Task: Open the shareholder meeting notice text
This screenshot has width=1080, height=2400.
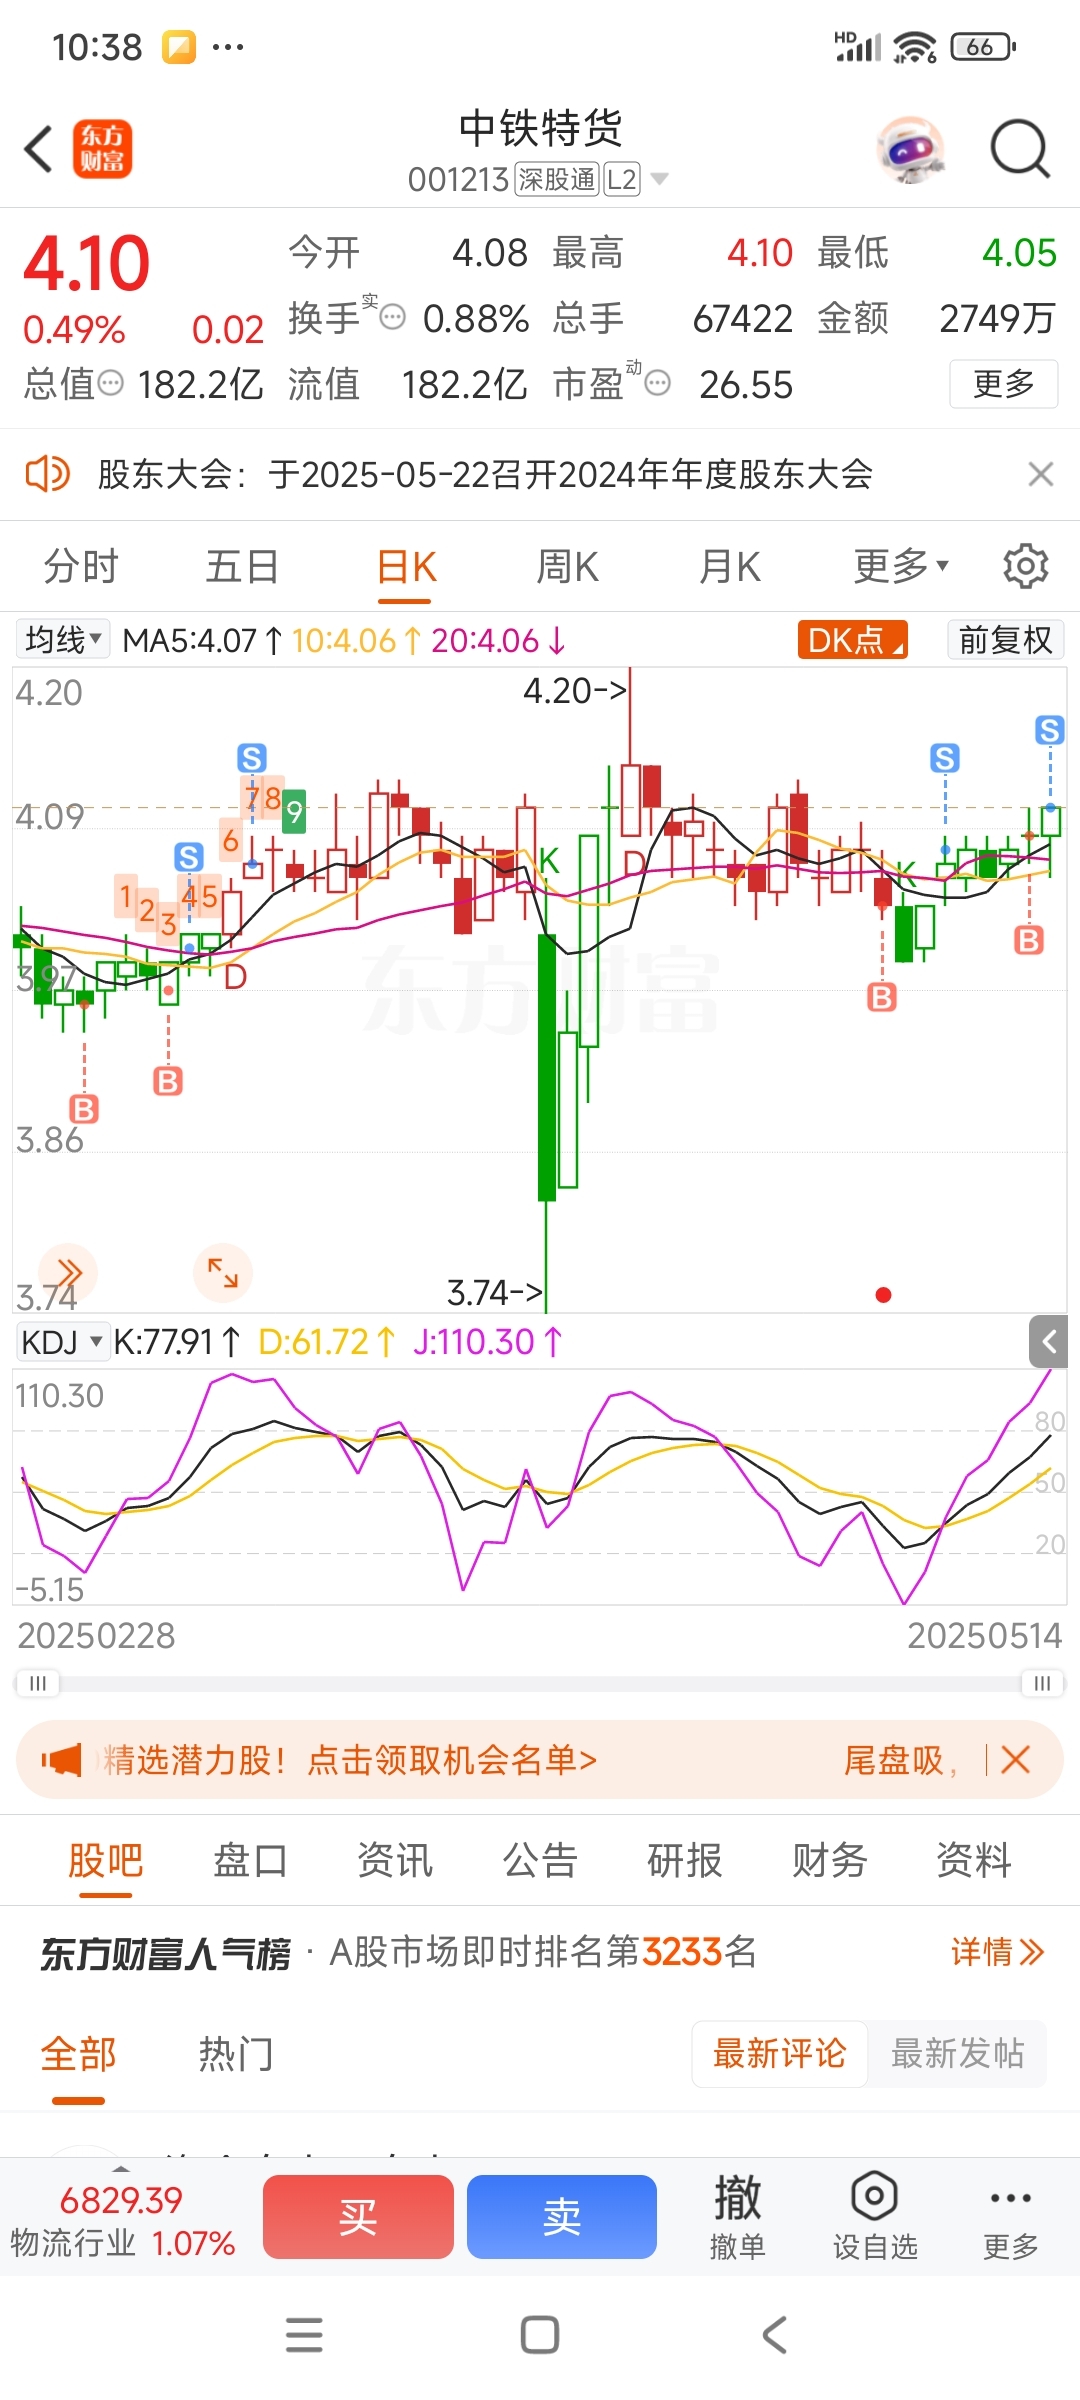Action: [x=485, y=474]
